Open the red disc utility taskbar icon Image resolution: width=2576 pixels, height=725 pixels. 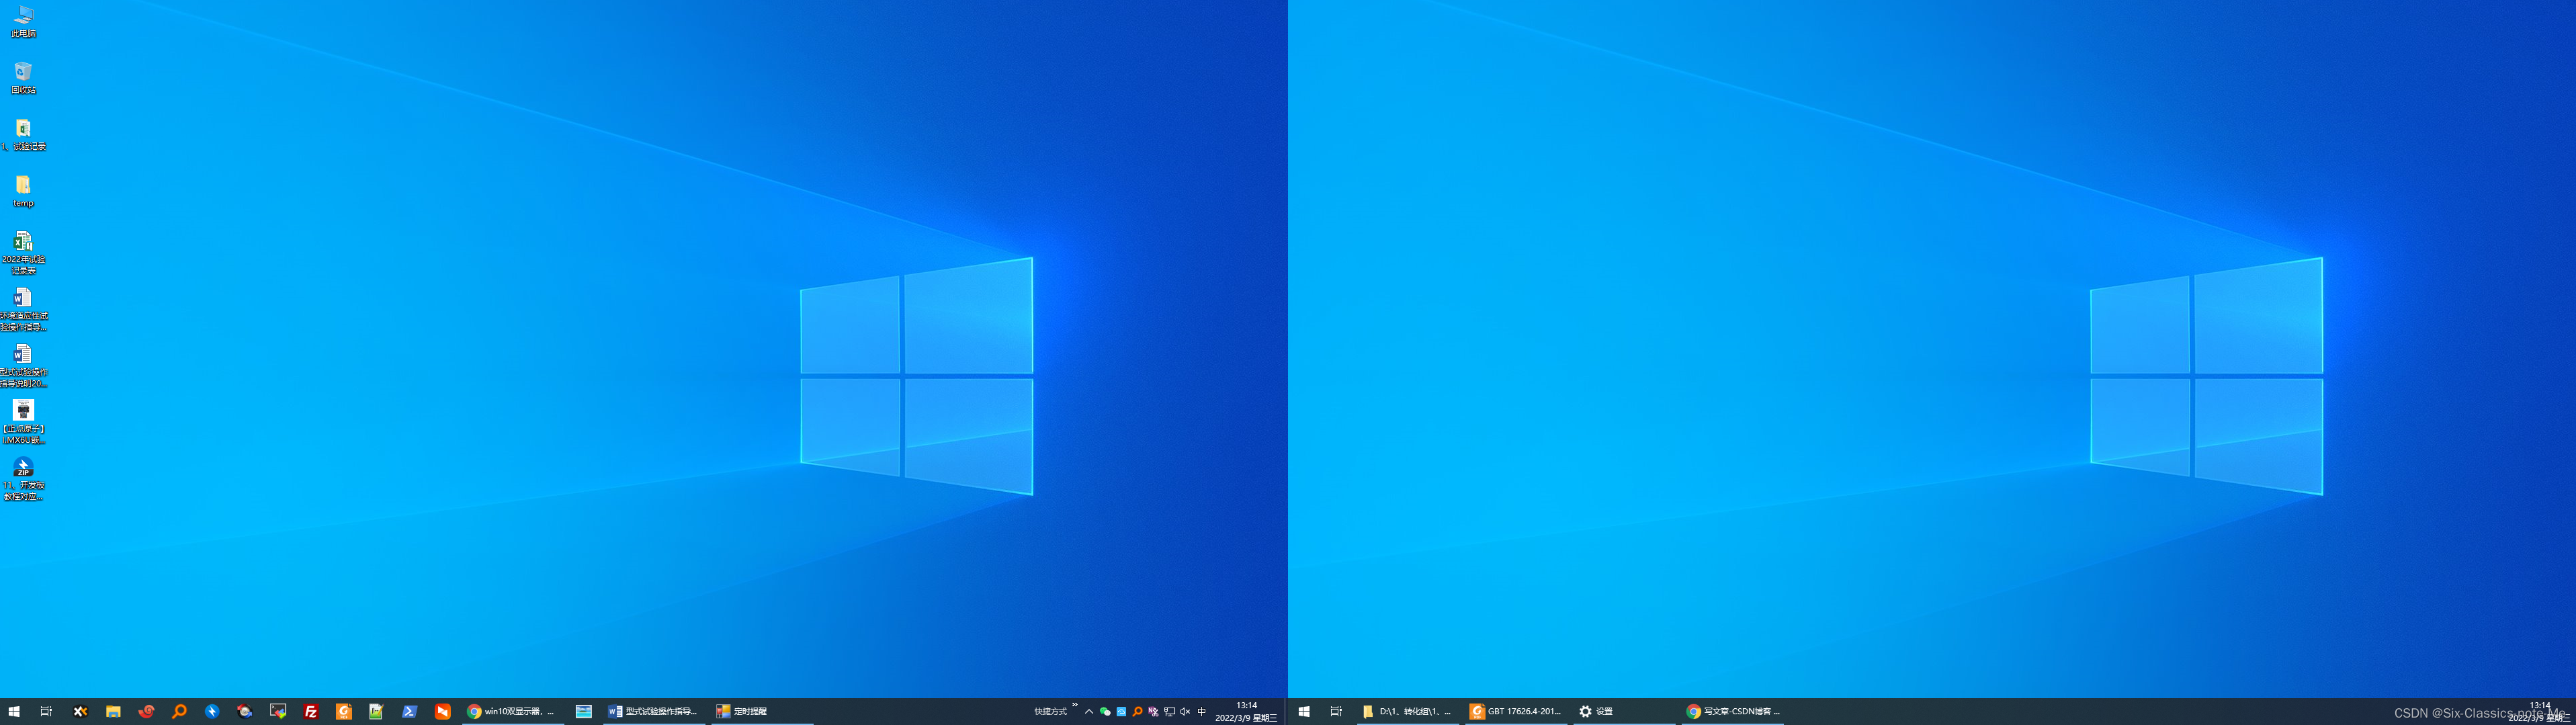tap(245, 711)
